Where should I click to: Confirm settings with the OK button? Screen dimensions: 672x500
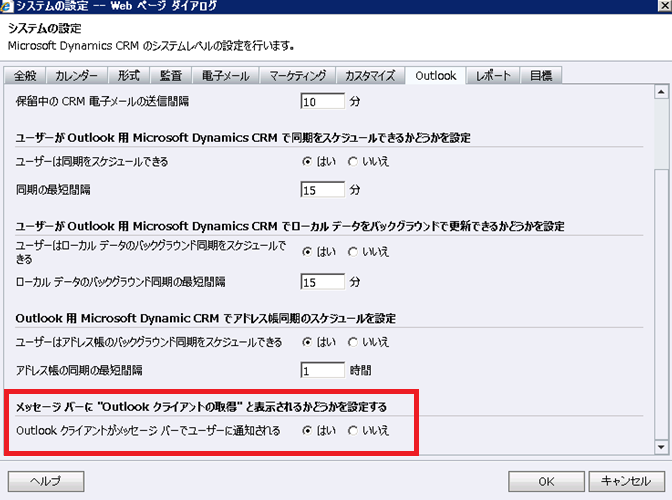(x=546, y=481)
